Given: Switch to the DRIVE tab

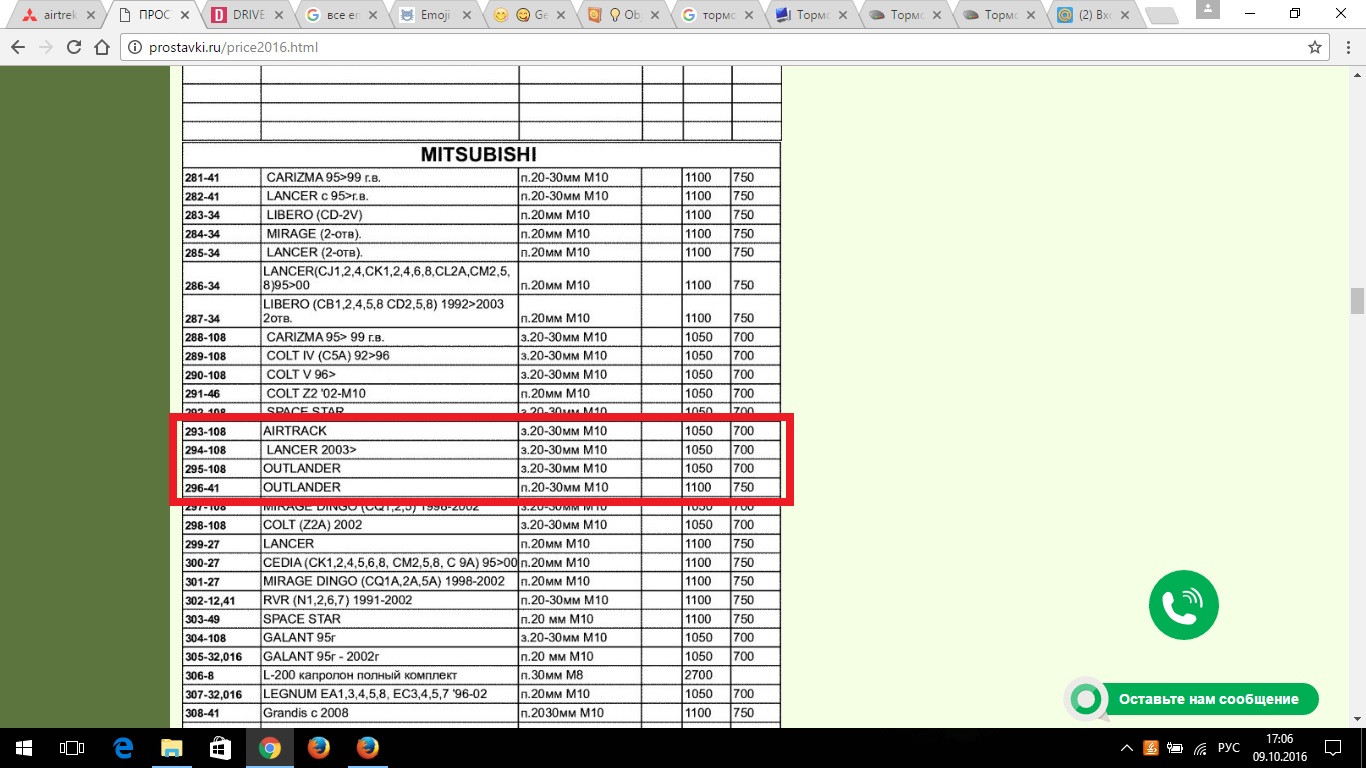Looking at the screenshot, I should coord(248,15).
